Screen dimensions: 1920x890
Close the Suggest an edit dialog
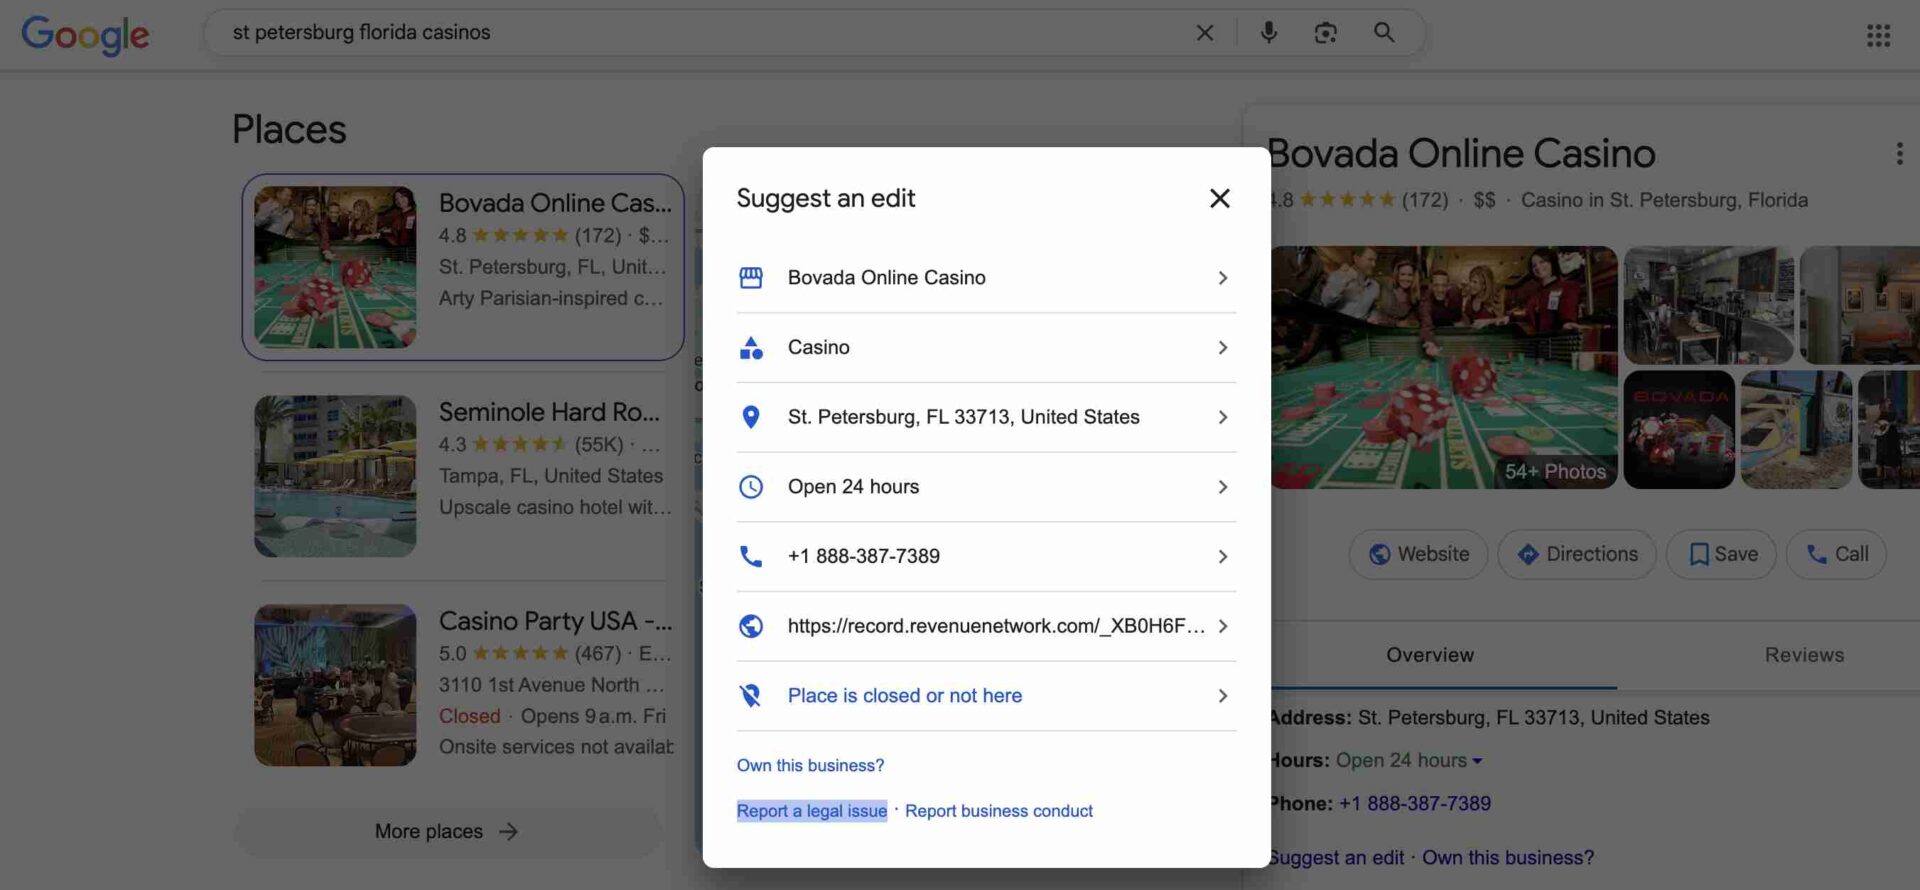pyautogui.click(x=1219, y=198)
